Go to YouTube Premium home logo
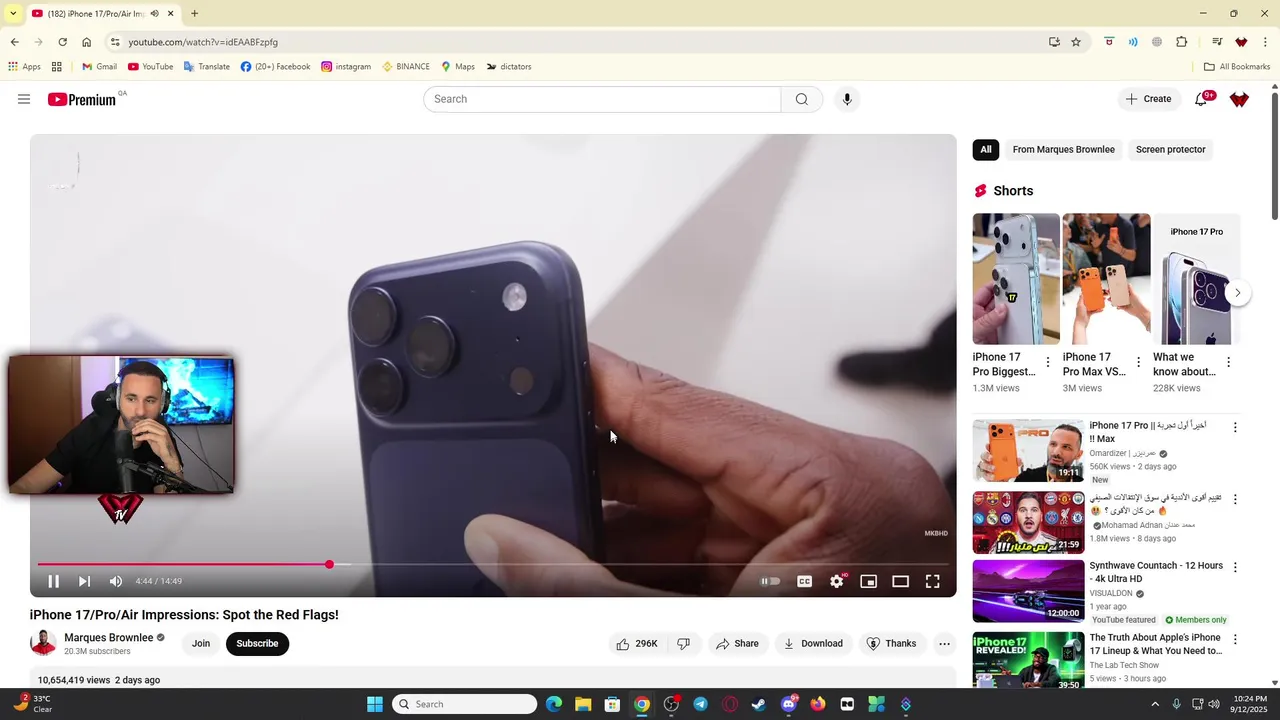The image size is (1280, 720). click(x=82, y=99)
